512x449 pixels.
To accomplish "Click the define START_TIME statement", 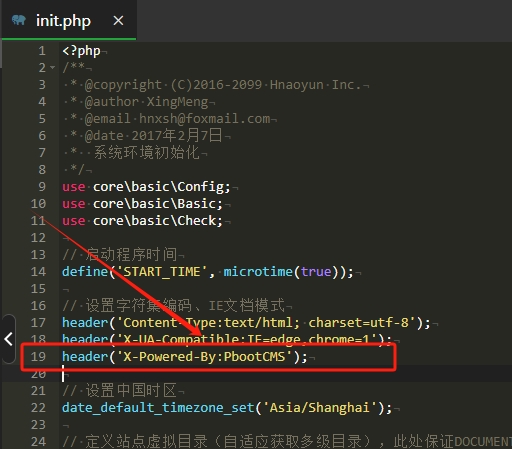I will coord(207,272).
